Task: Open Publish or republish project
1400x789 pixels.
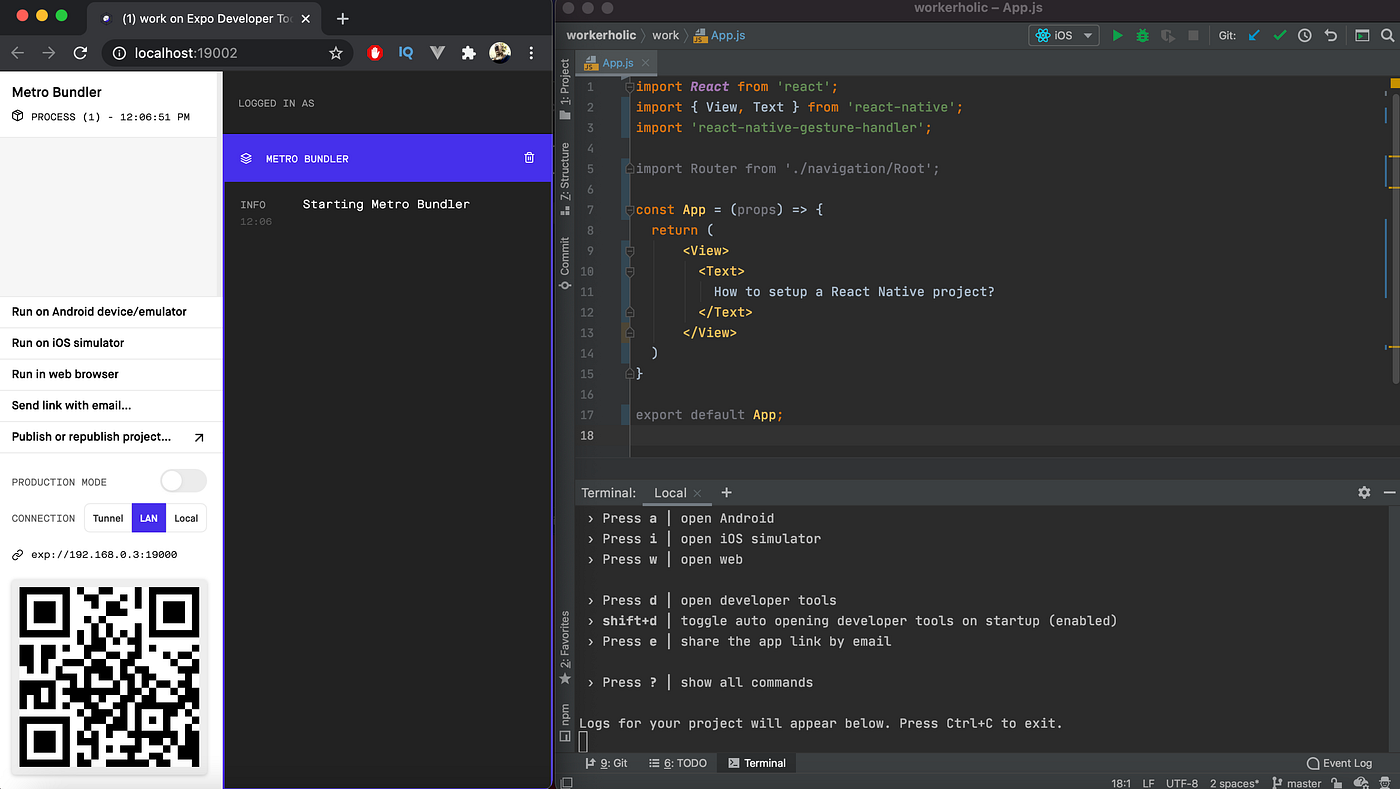Action: point(90,437)
